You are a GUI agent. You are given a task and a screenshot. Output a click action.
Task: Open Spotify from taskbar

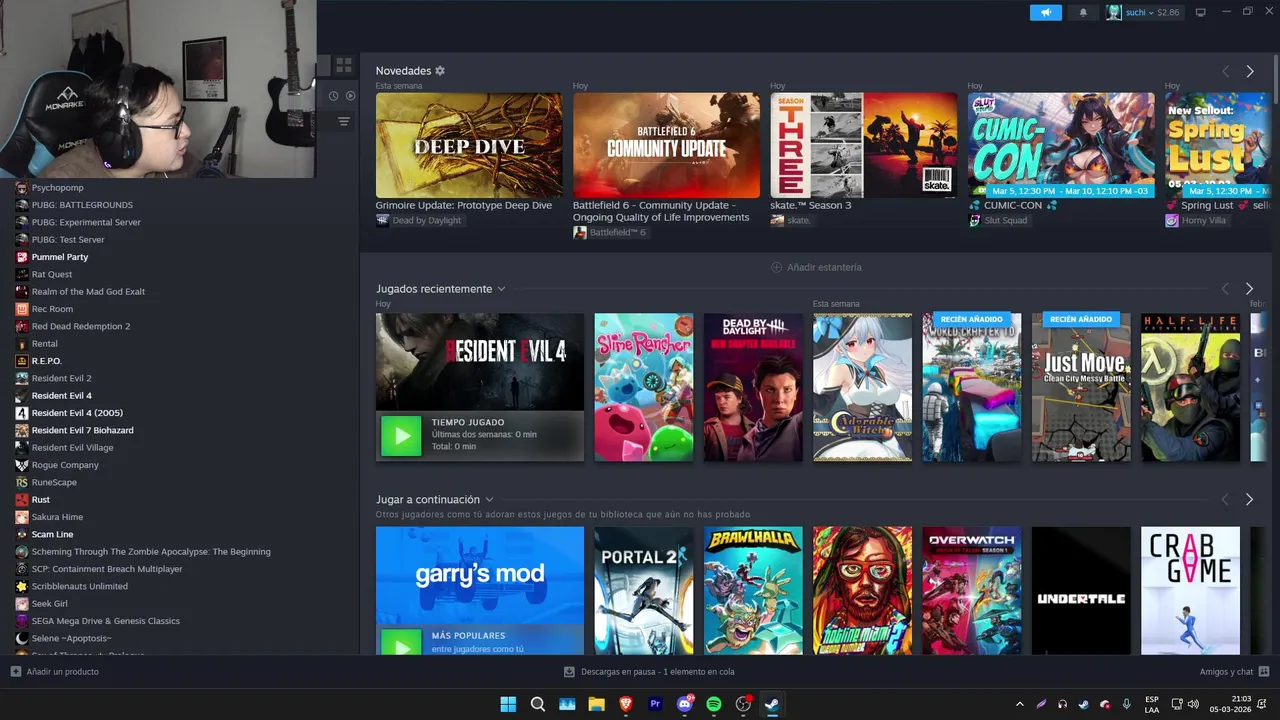click(x=714, y=704)
